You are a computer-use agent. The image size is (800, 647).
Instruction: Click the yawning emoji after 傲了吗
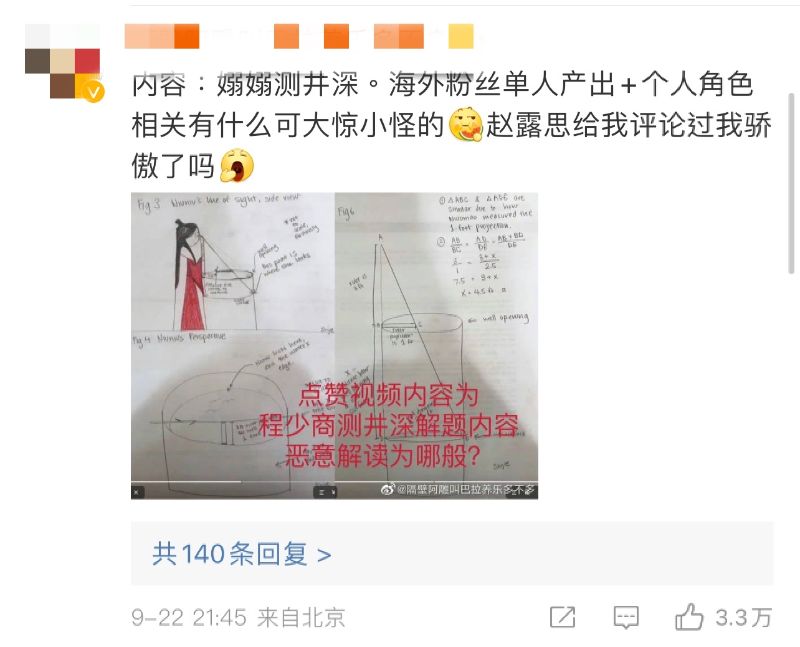point(237,165)
